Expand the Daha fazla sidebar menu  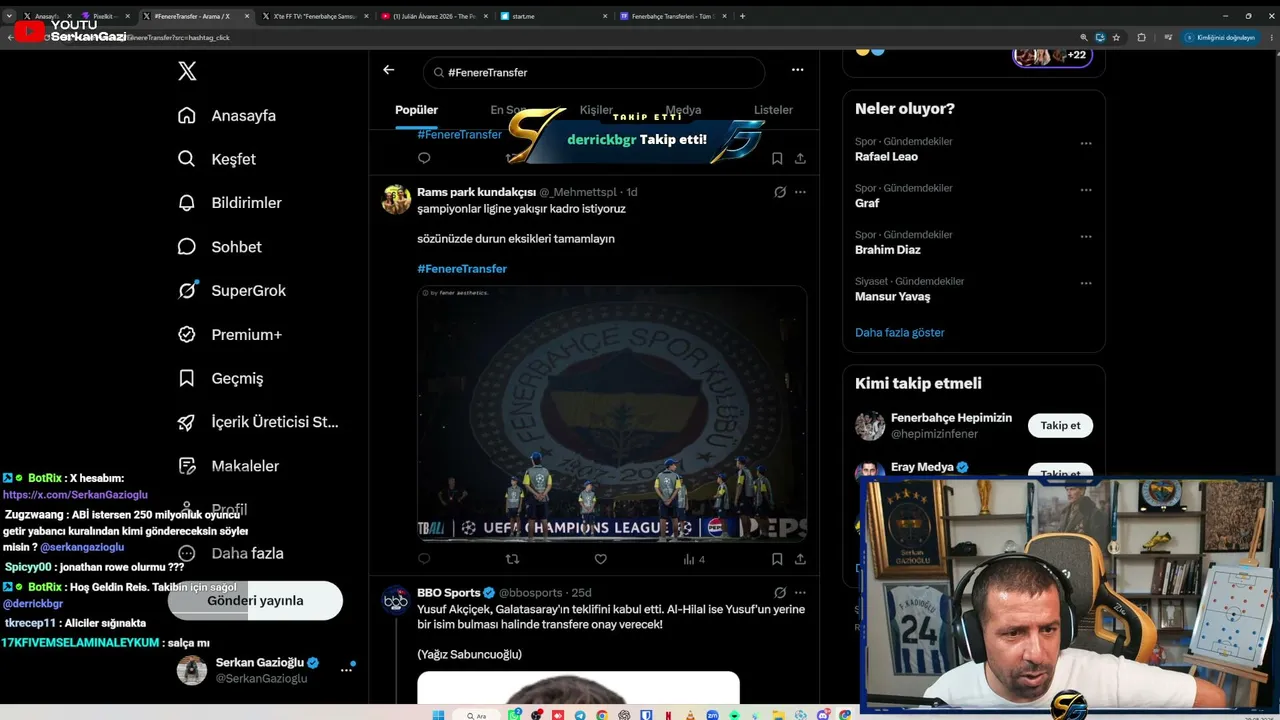pyautogui.click(x=230, y=553)
